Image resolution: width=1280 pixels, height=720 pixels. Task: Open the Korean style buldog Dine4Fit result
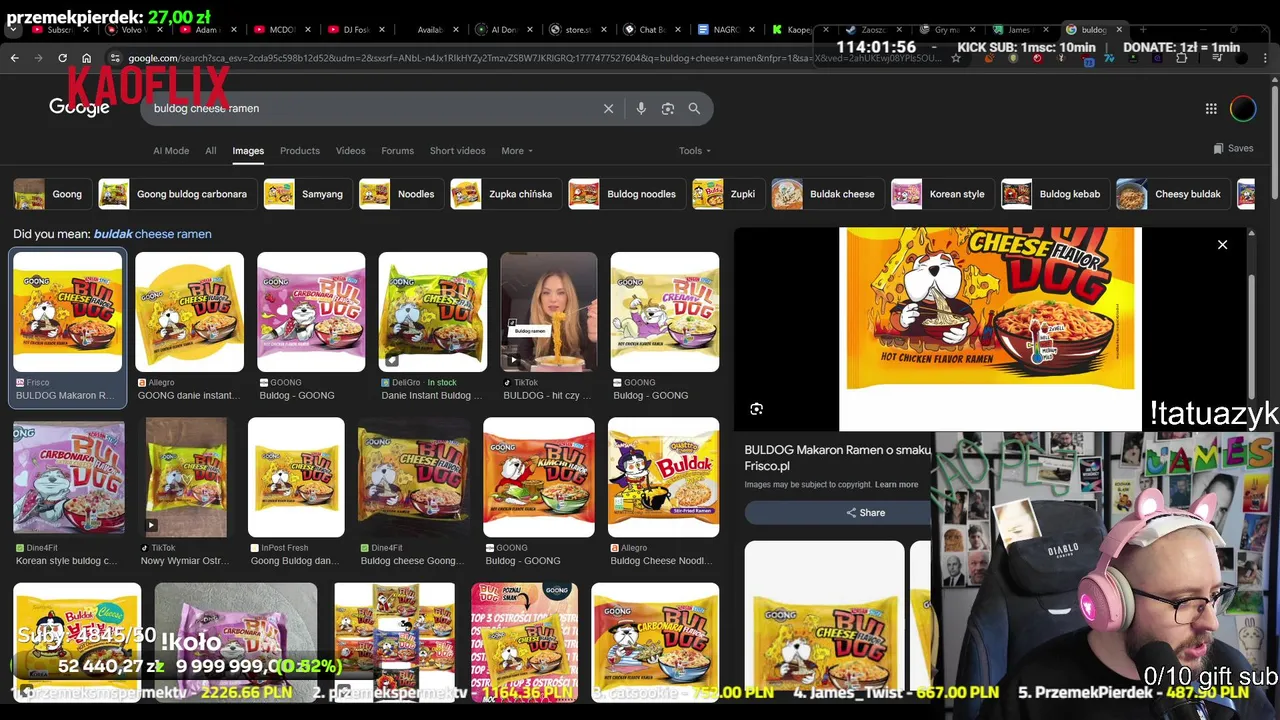[x=69, y=494]
